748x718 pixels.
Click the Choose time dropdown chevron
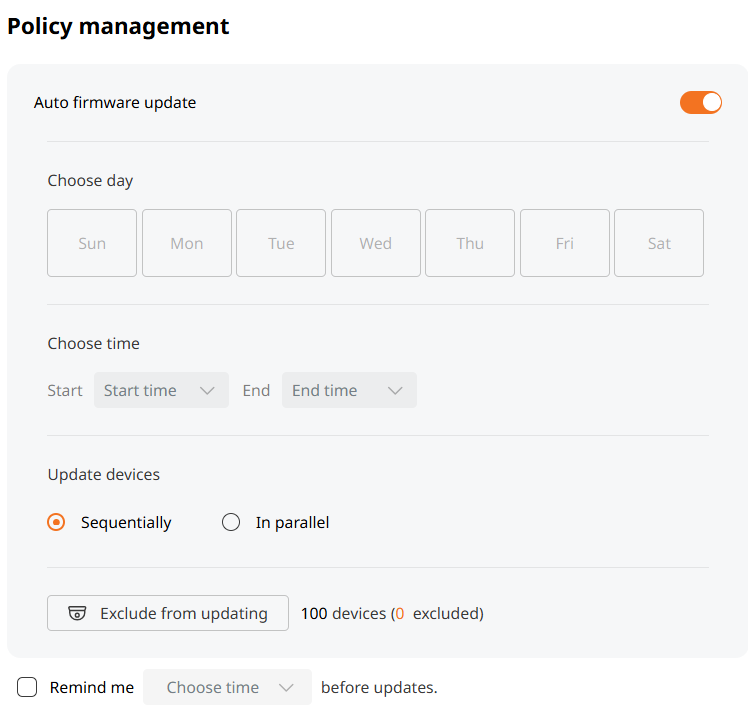tap(287, 687)
